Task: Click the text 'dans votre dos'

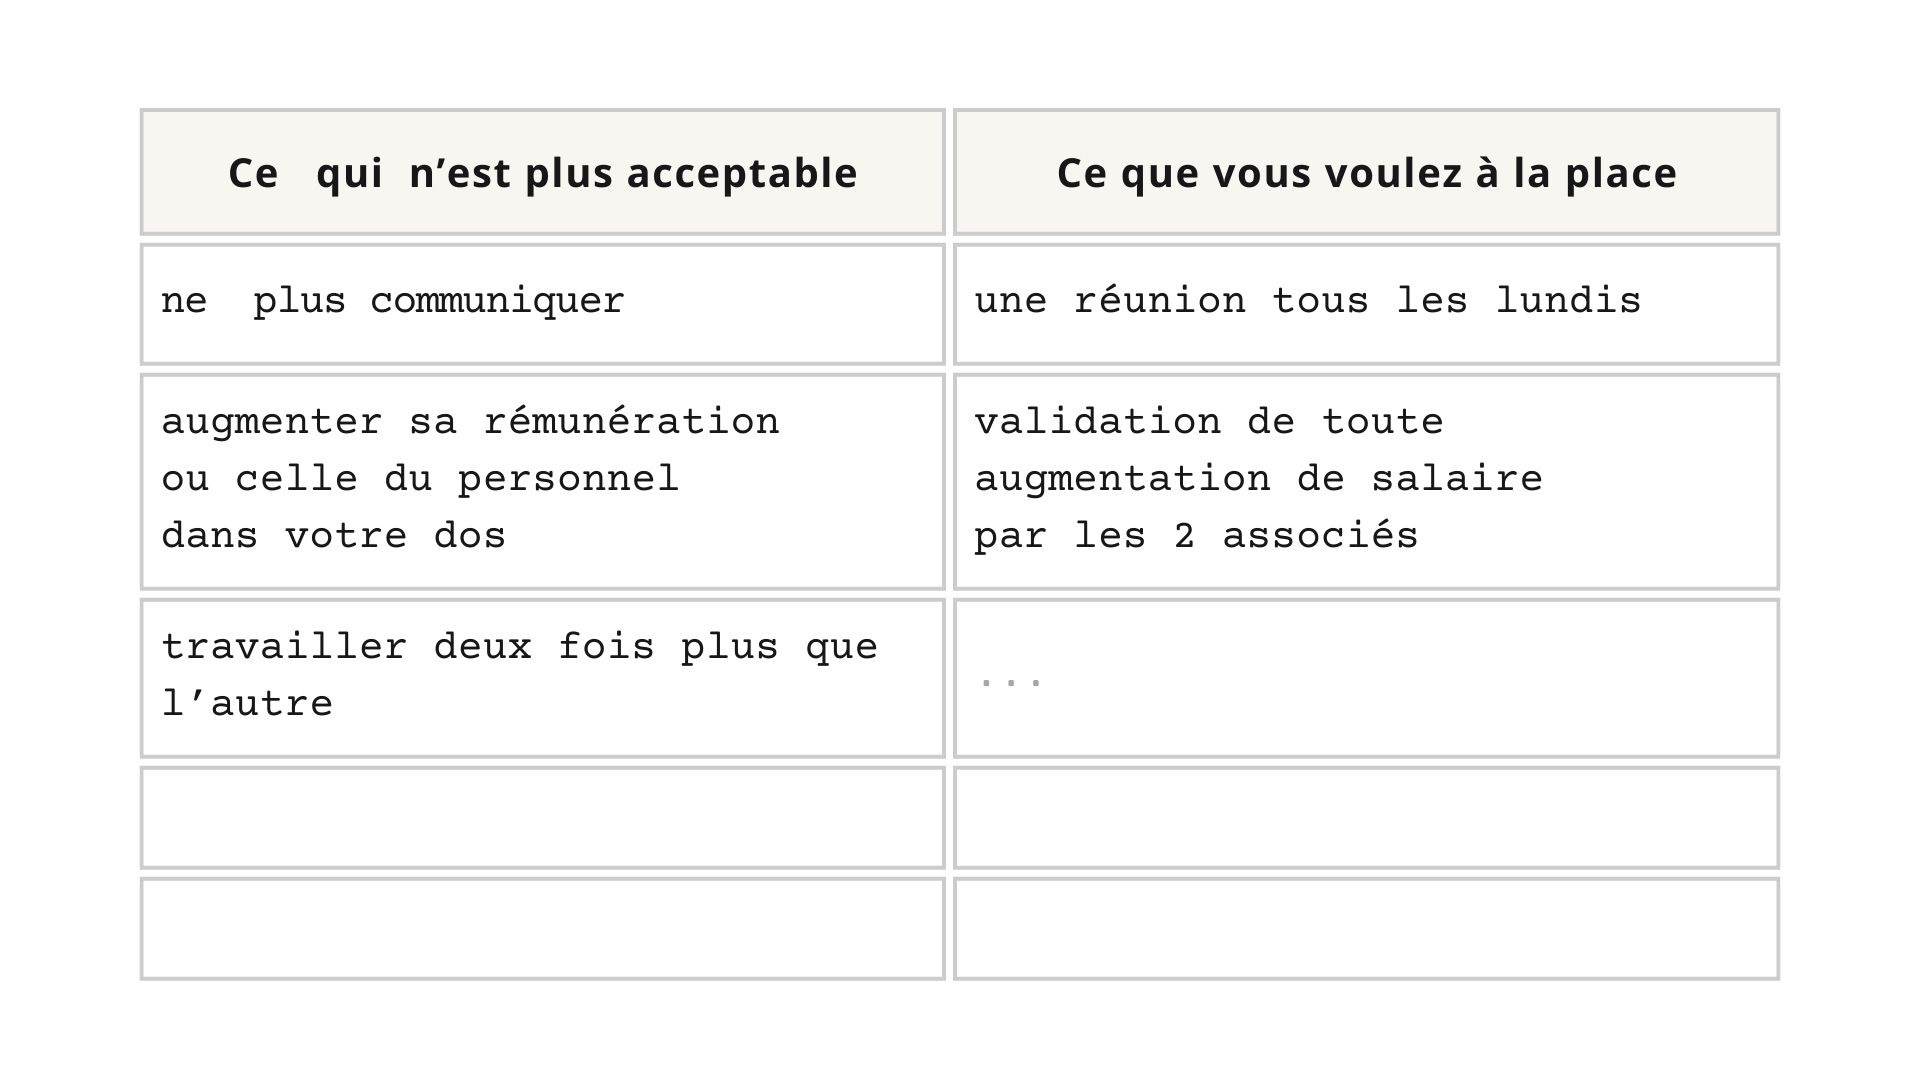Action: [334, 535]
